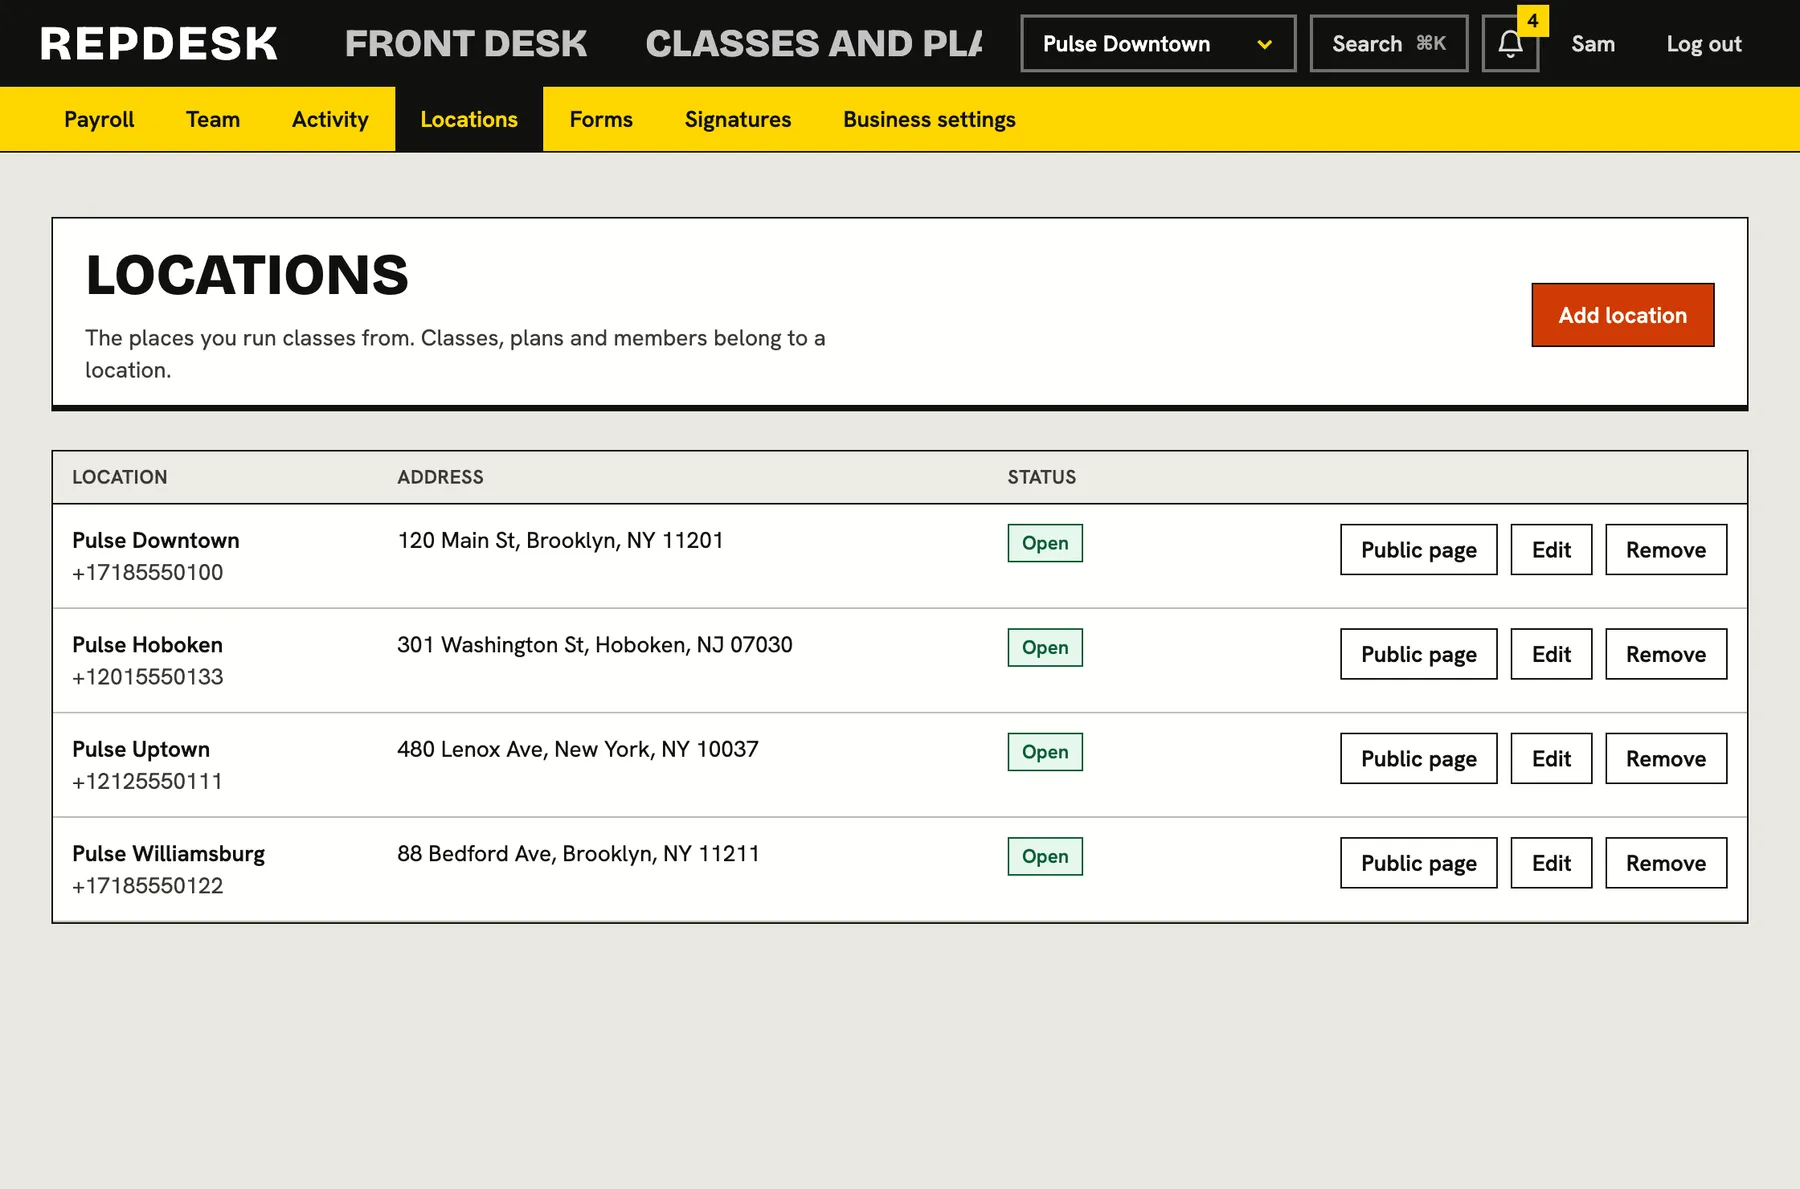Open the notifications bell icon

click(x=1510, y=44)
